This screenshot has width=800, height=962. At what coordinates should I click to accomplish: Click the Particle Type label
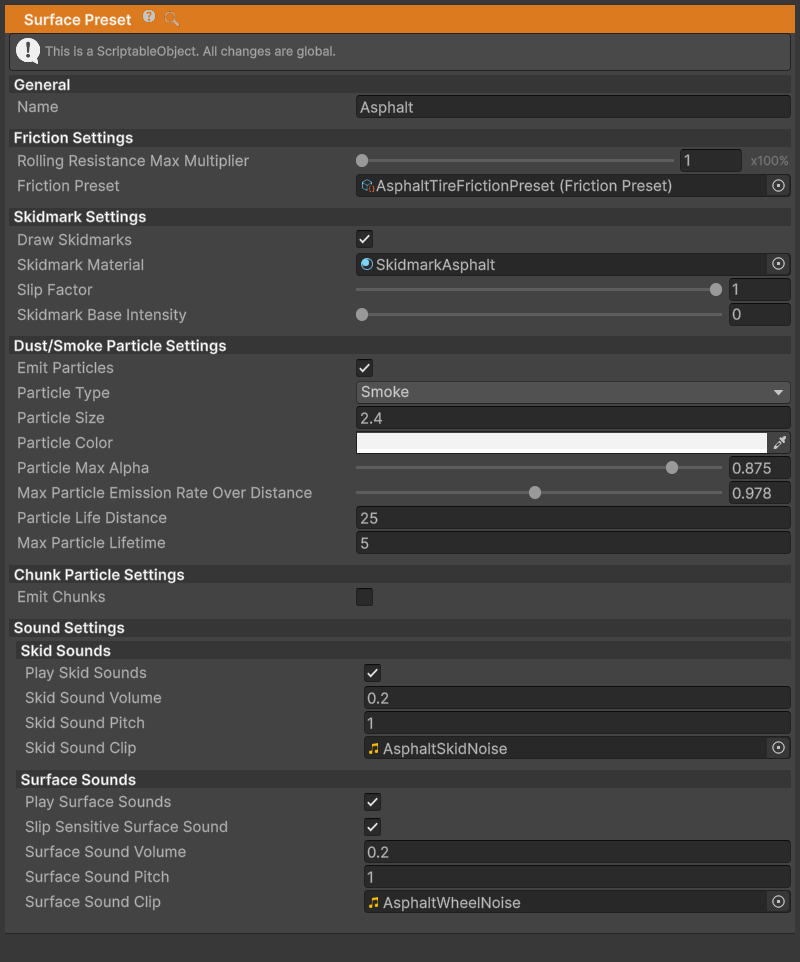click(63, 393)
